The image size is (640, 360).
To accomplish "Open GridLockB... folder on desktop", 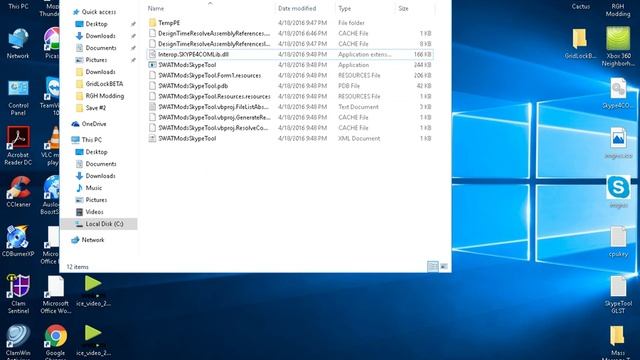I will [x=580, y=44].
